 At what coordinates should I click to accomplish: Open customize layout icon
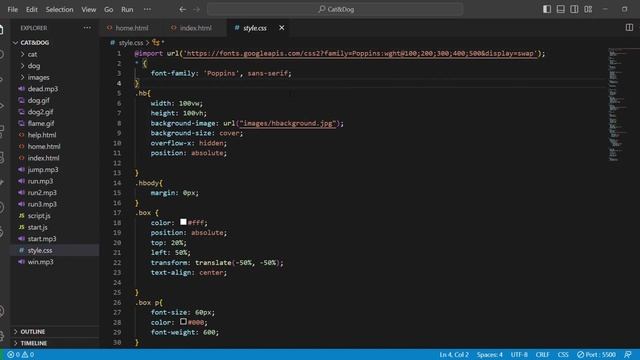[588, 9]
